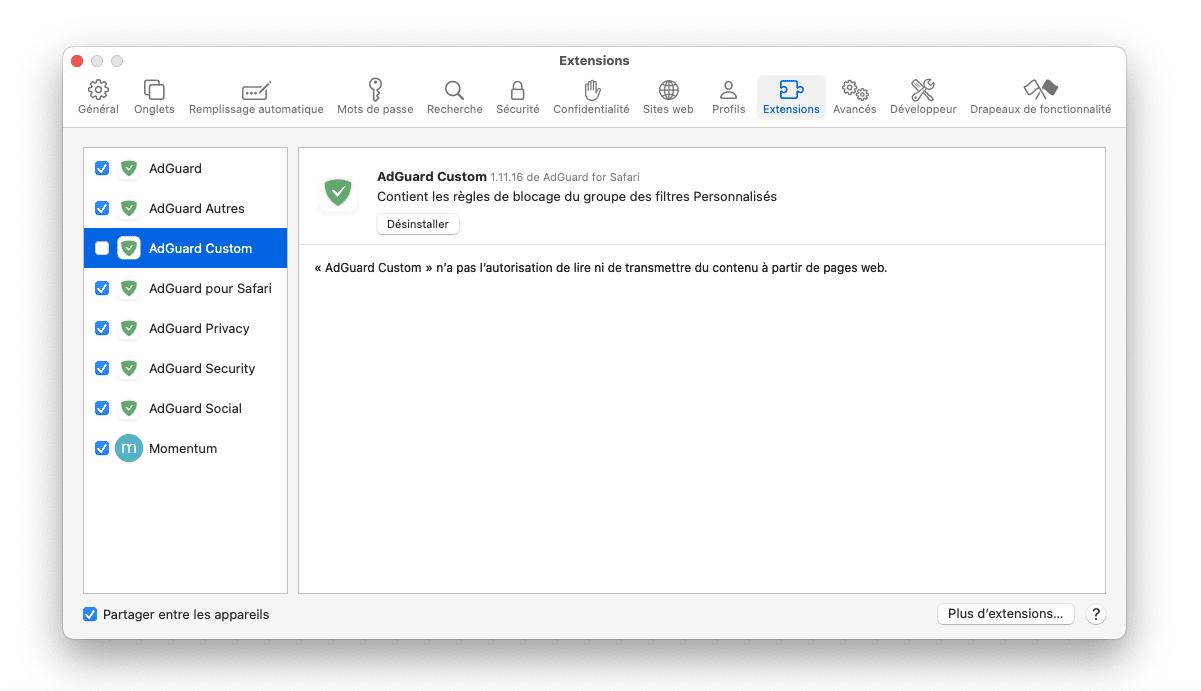Select the AdGuard pour Safari label

(210, 288)
